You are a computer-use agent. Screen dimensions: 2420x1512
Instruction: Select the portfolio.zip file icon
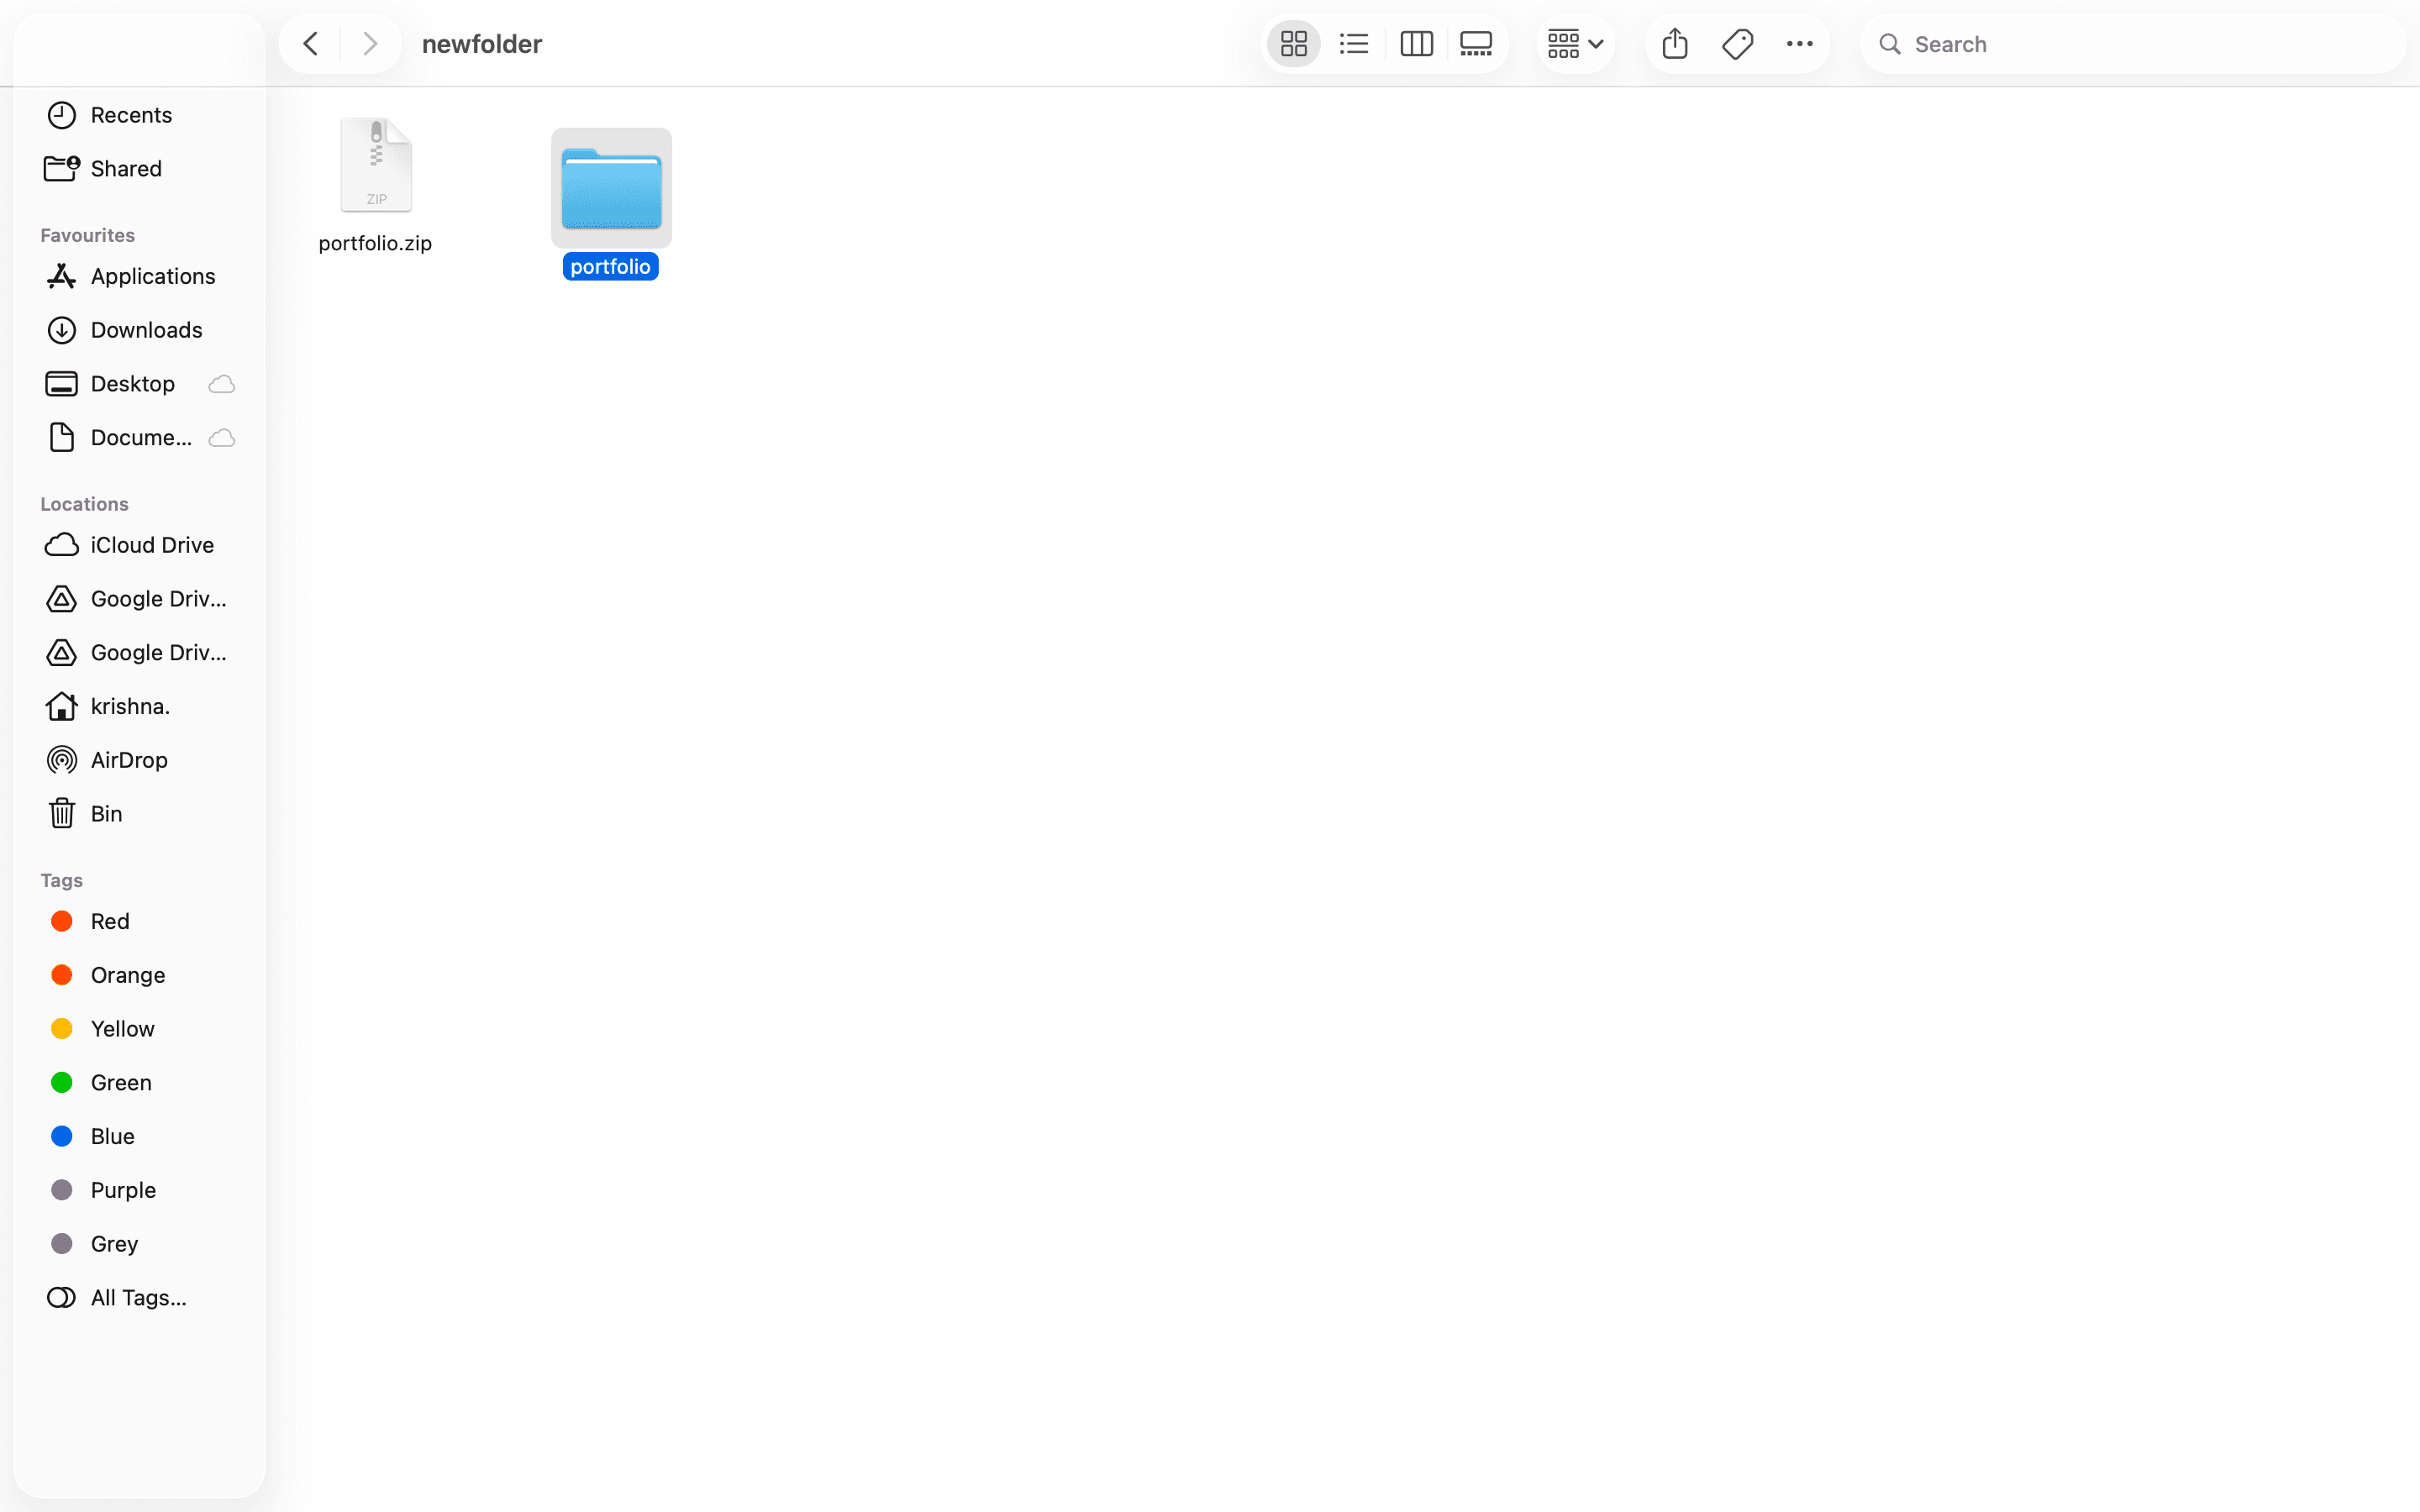(376, 165)
